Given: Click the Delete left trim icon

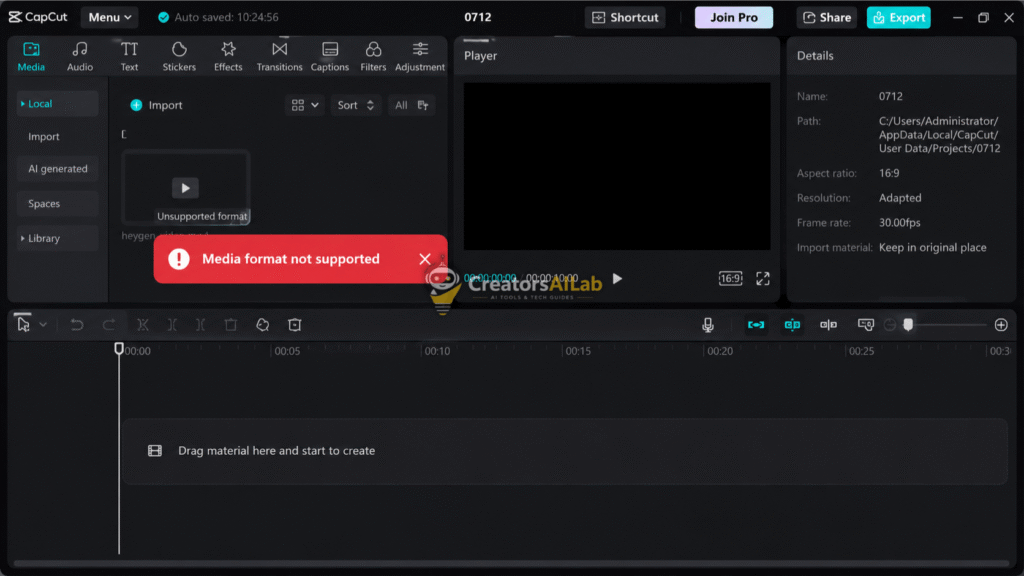Looking at the screenshot, I should (x=172, y=325).
